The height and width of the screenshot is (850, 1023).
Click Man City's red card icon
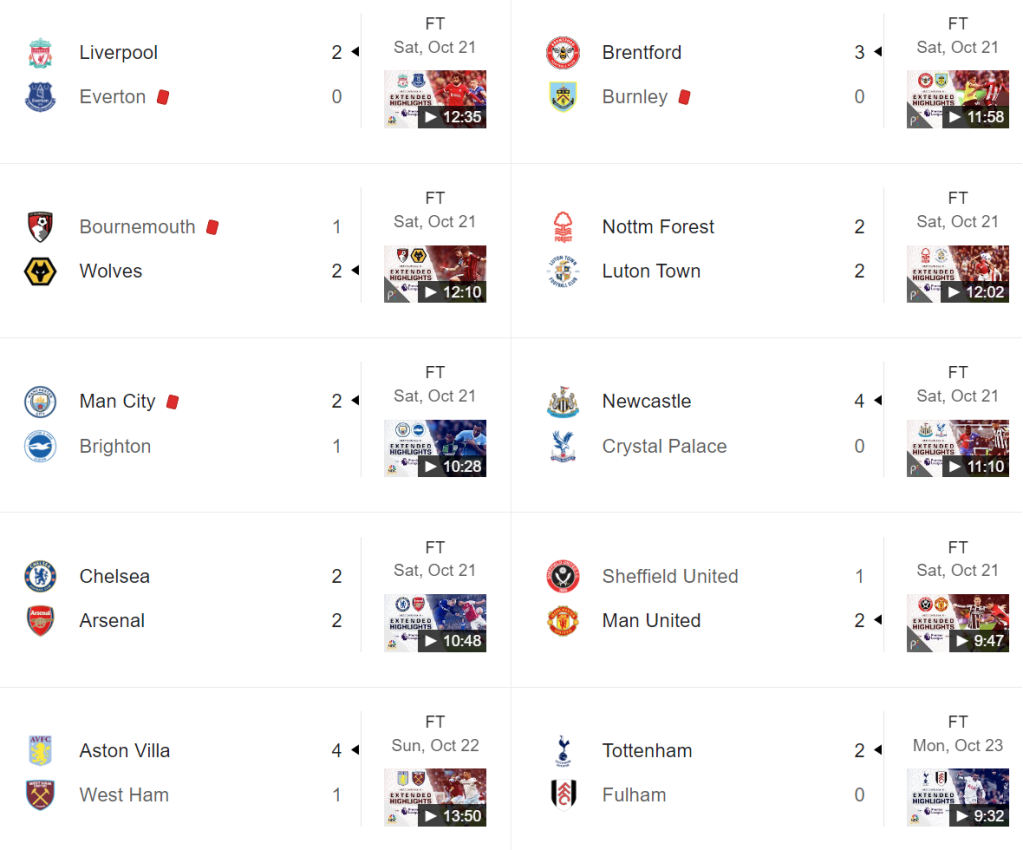[x=172, y=402]
